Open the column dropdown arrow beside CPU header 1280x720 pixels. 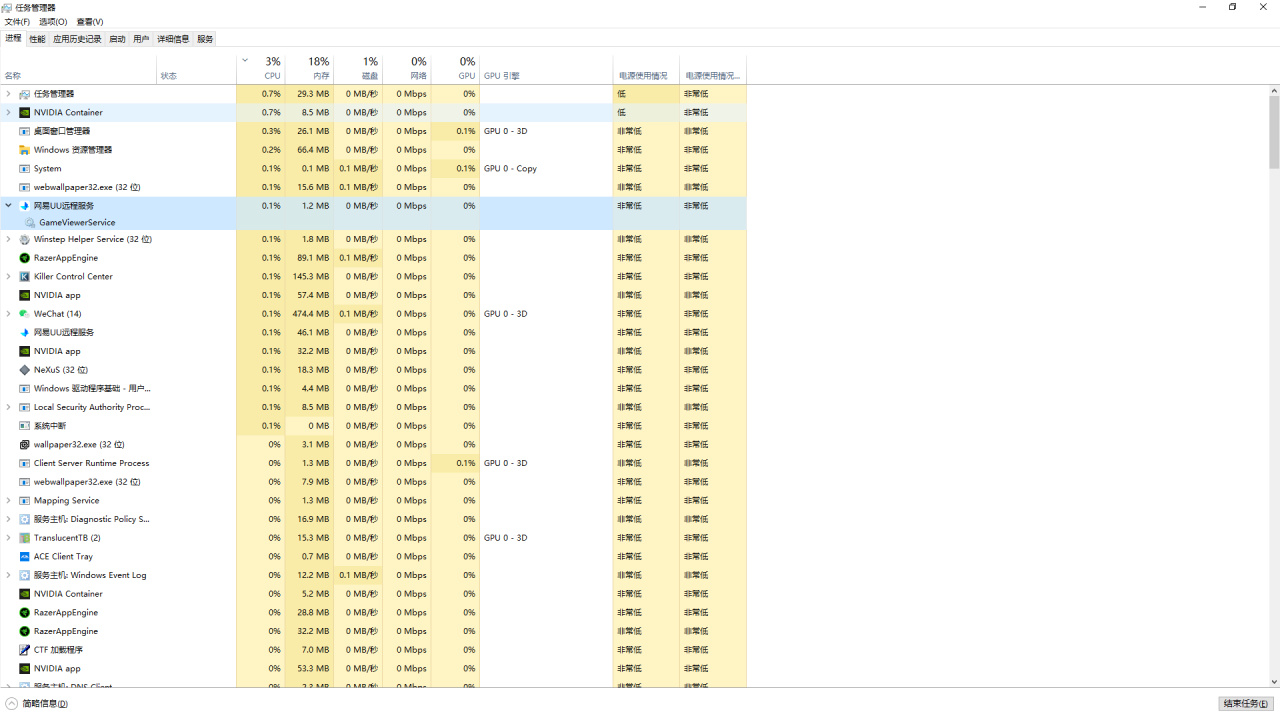tap(244, 60)
